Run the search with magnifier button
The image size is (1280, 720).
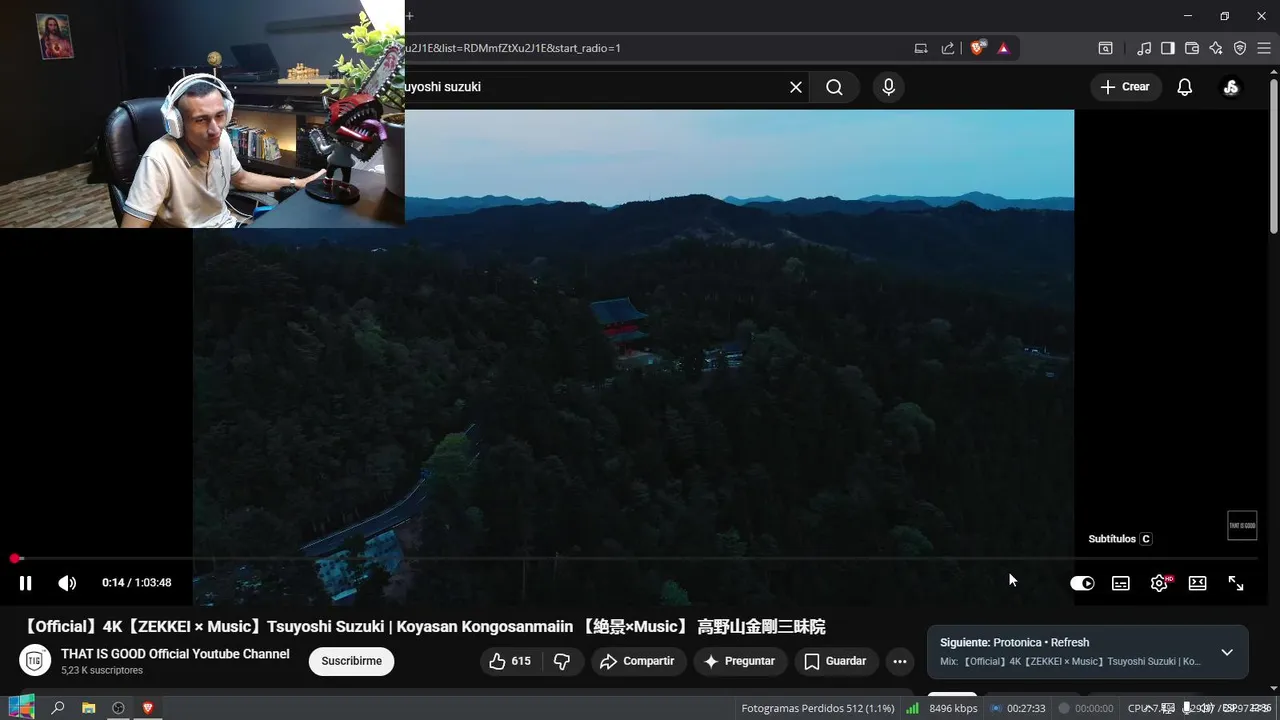point(834,87)
